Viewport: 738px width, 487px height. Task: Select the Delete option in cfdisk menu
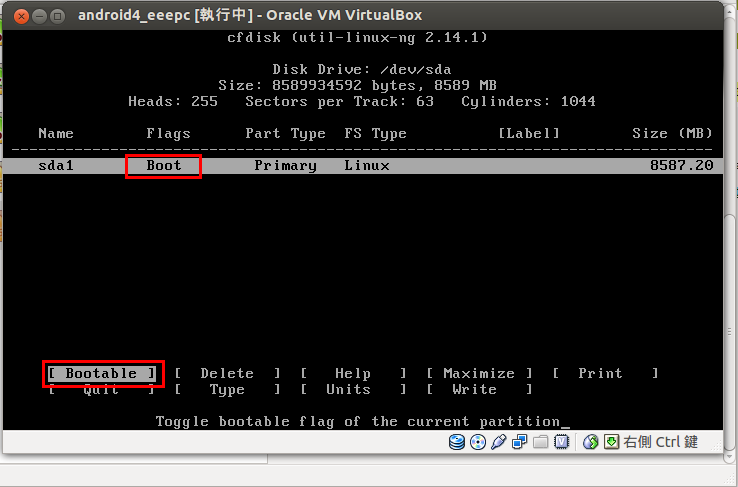point(227,374)
